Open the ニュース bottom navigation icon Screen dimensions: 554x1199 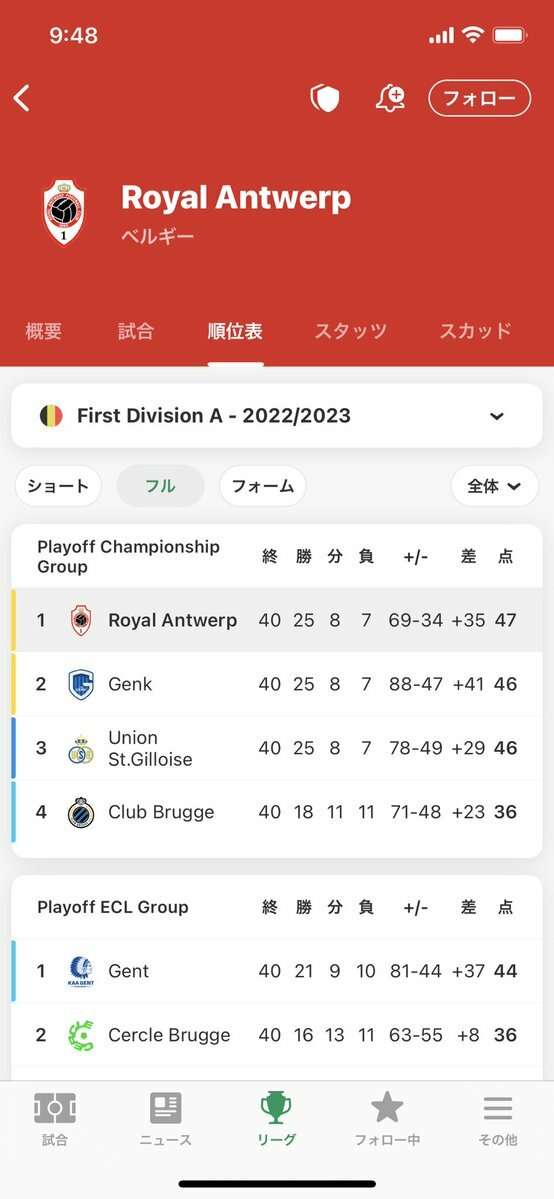coord(166,1108)
